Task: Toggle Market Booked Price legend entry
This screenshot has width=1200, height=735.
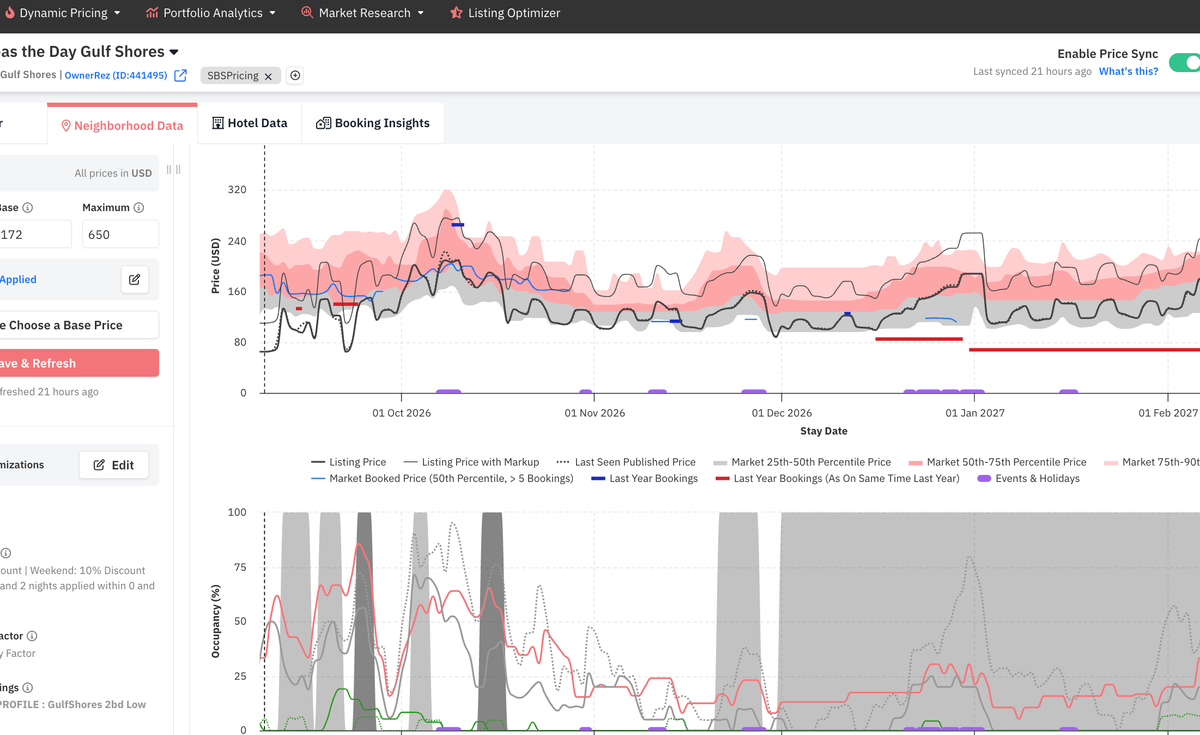Action: point(442,478)
